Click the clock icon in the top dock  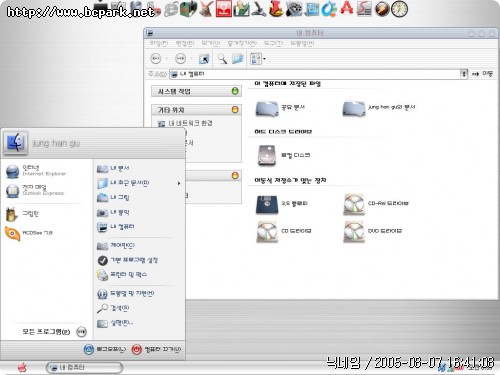pyautogui.click(x=399, y=9)
